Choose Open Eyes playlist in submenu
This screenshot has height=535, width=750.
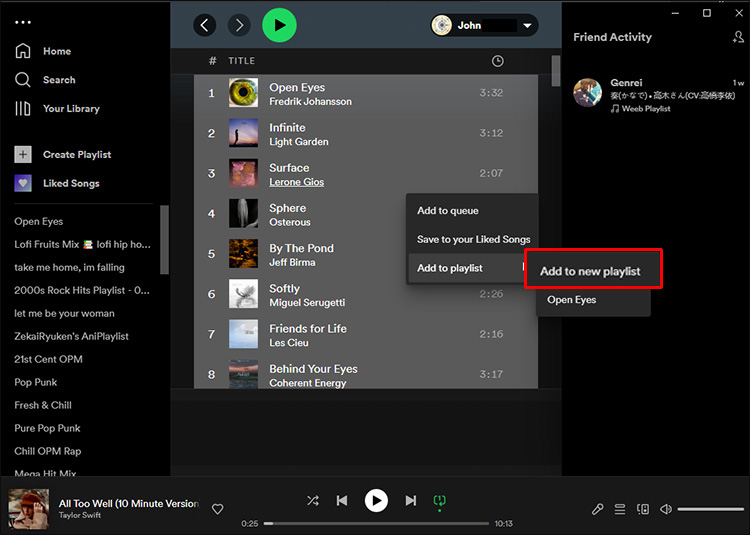click(x=593, y=300)
